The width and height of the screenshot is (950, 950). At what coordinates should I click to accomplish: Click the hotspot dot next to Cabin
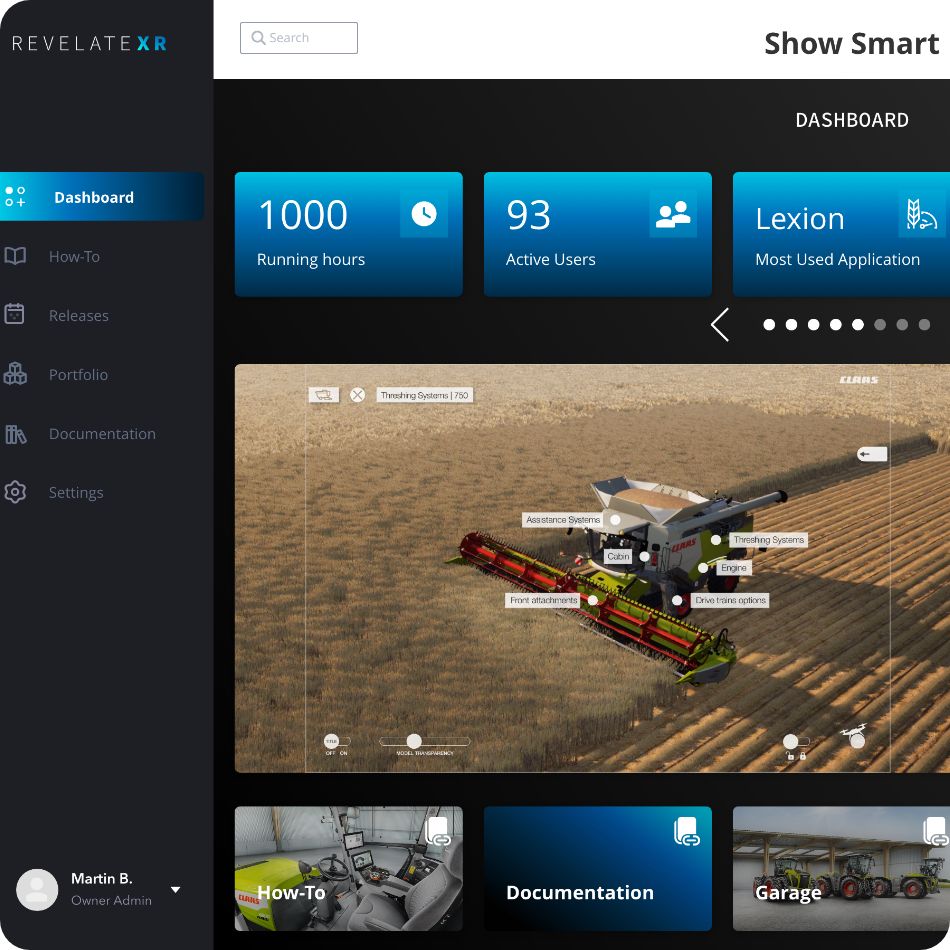pyautogui.click(x=645, y=556)
